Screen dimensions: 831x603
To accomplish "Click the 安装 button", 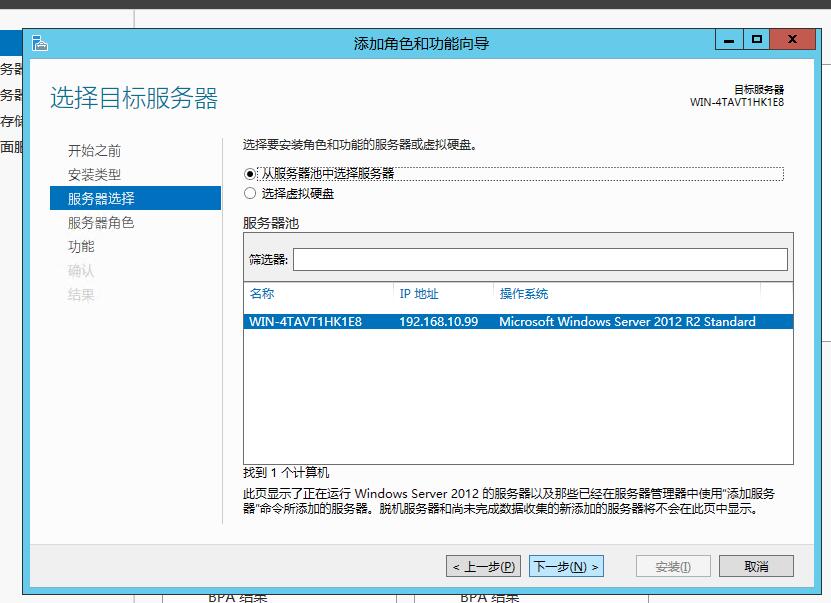I will point(672,565).
